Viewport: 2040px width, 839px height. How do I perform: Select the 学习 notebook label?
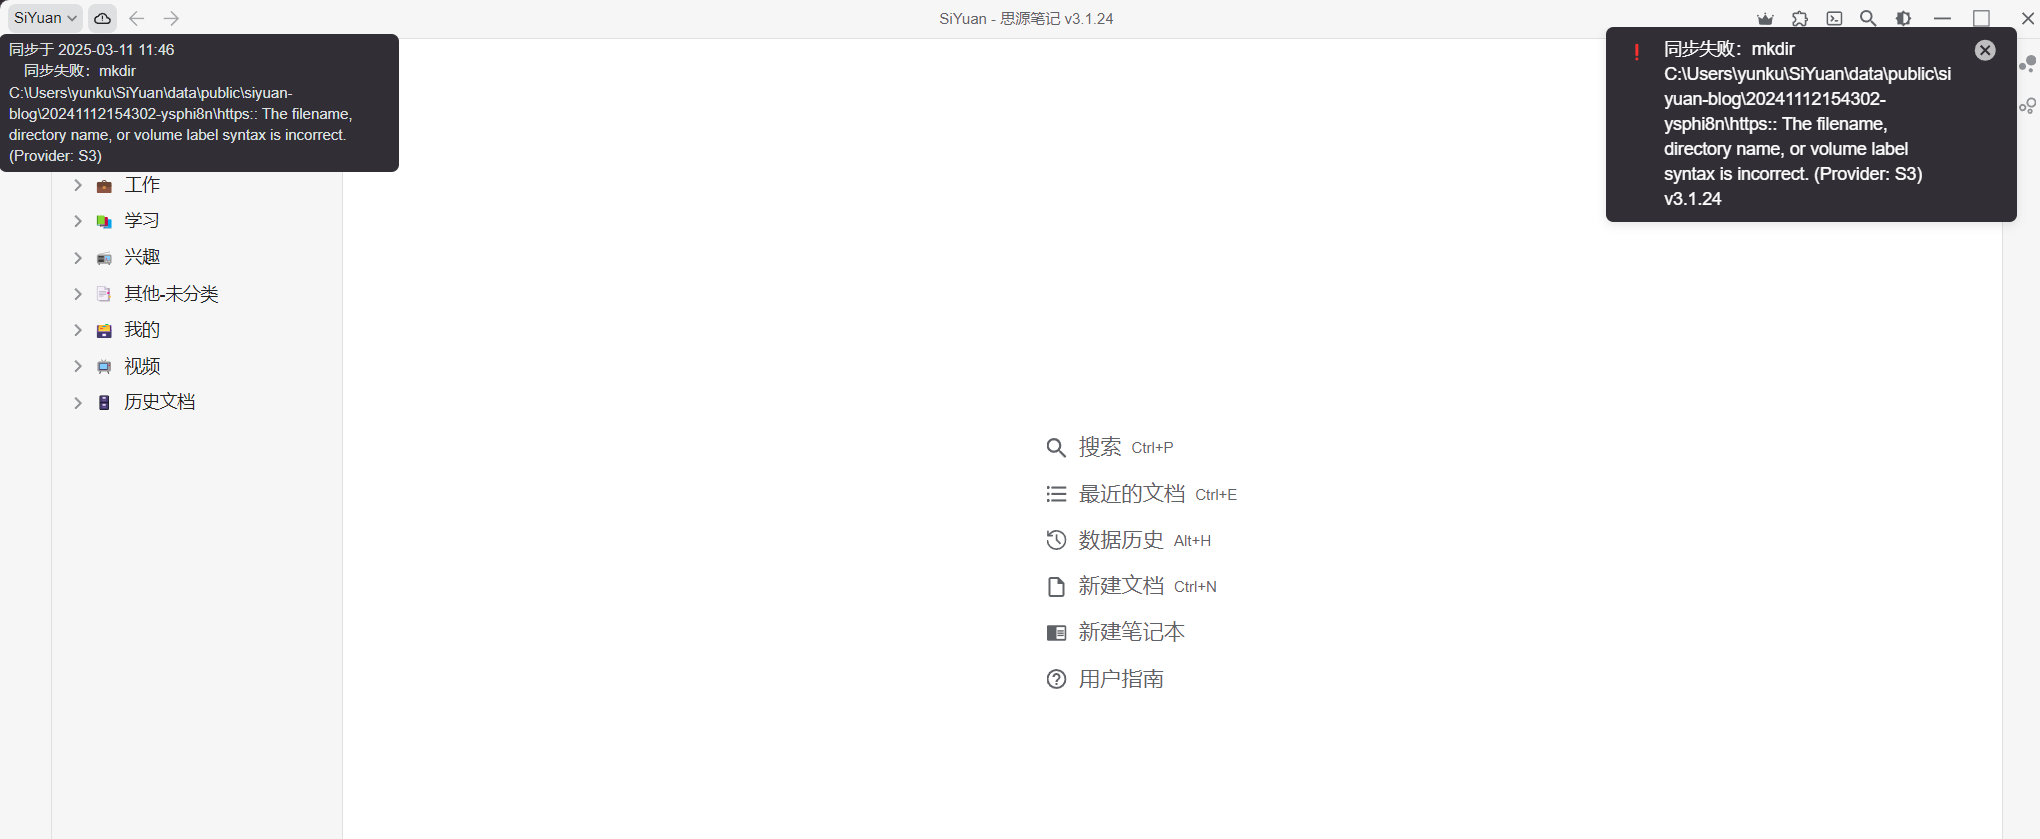tap(142, 221)
